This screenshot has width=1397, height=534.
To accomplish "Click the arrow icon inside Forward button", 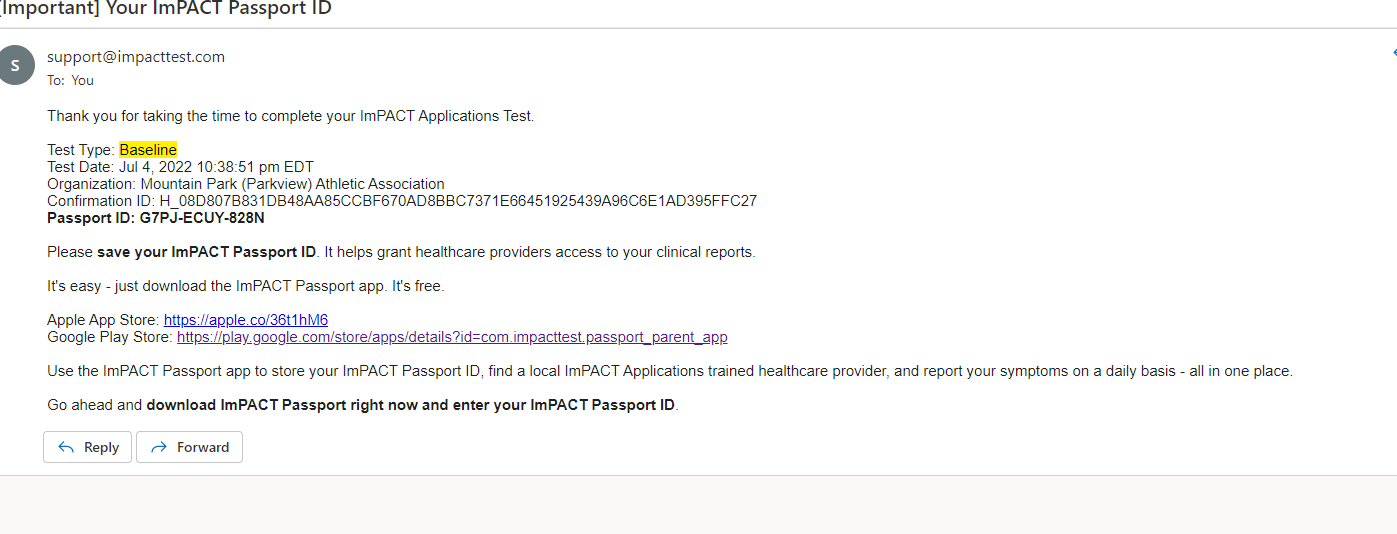I will coord(158,447).
